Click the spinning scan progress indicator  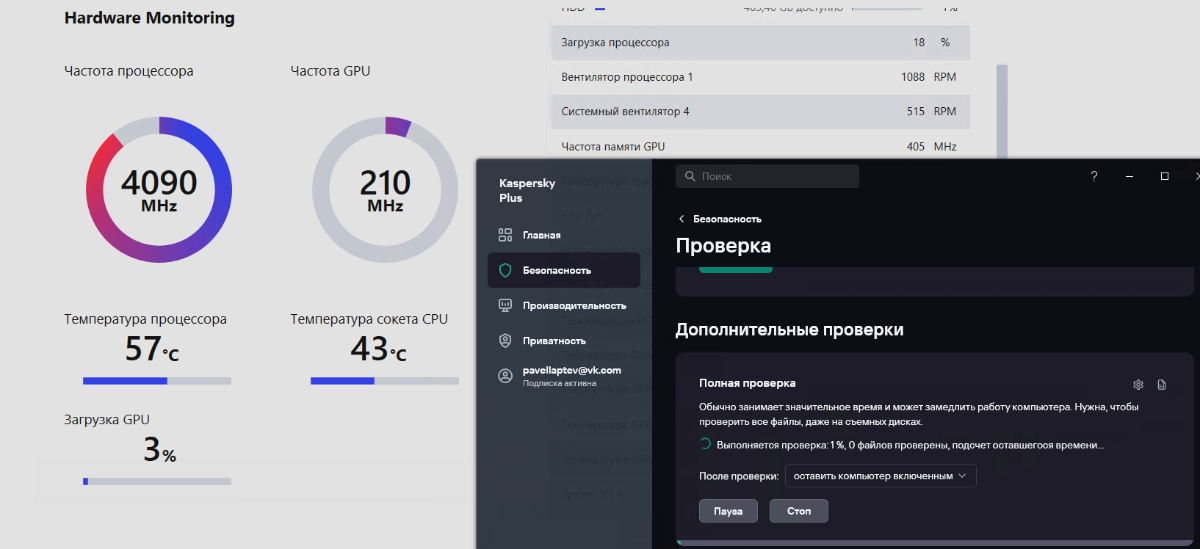coord(705,444)
